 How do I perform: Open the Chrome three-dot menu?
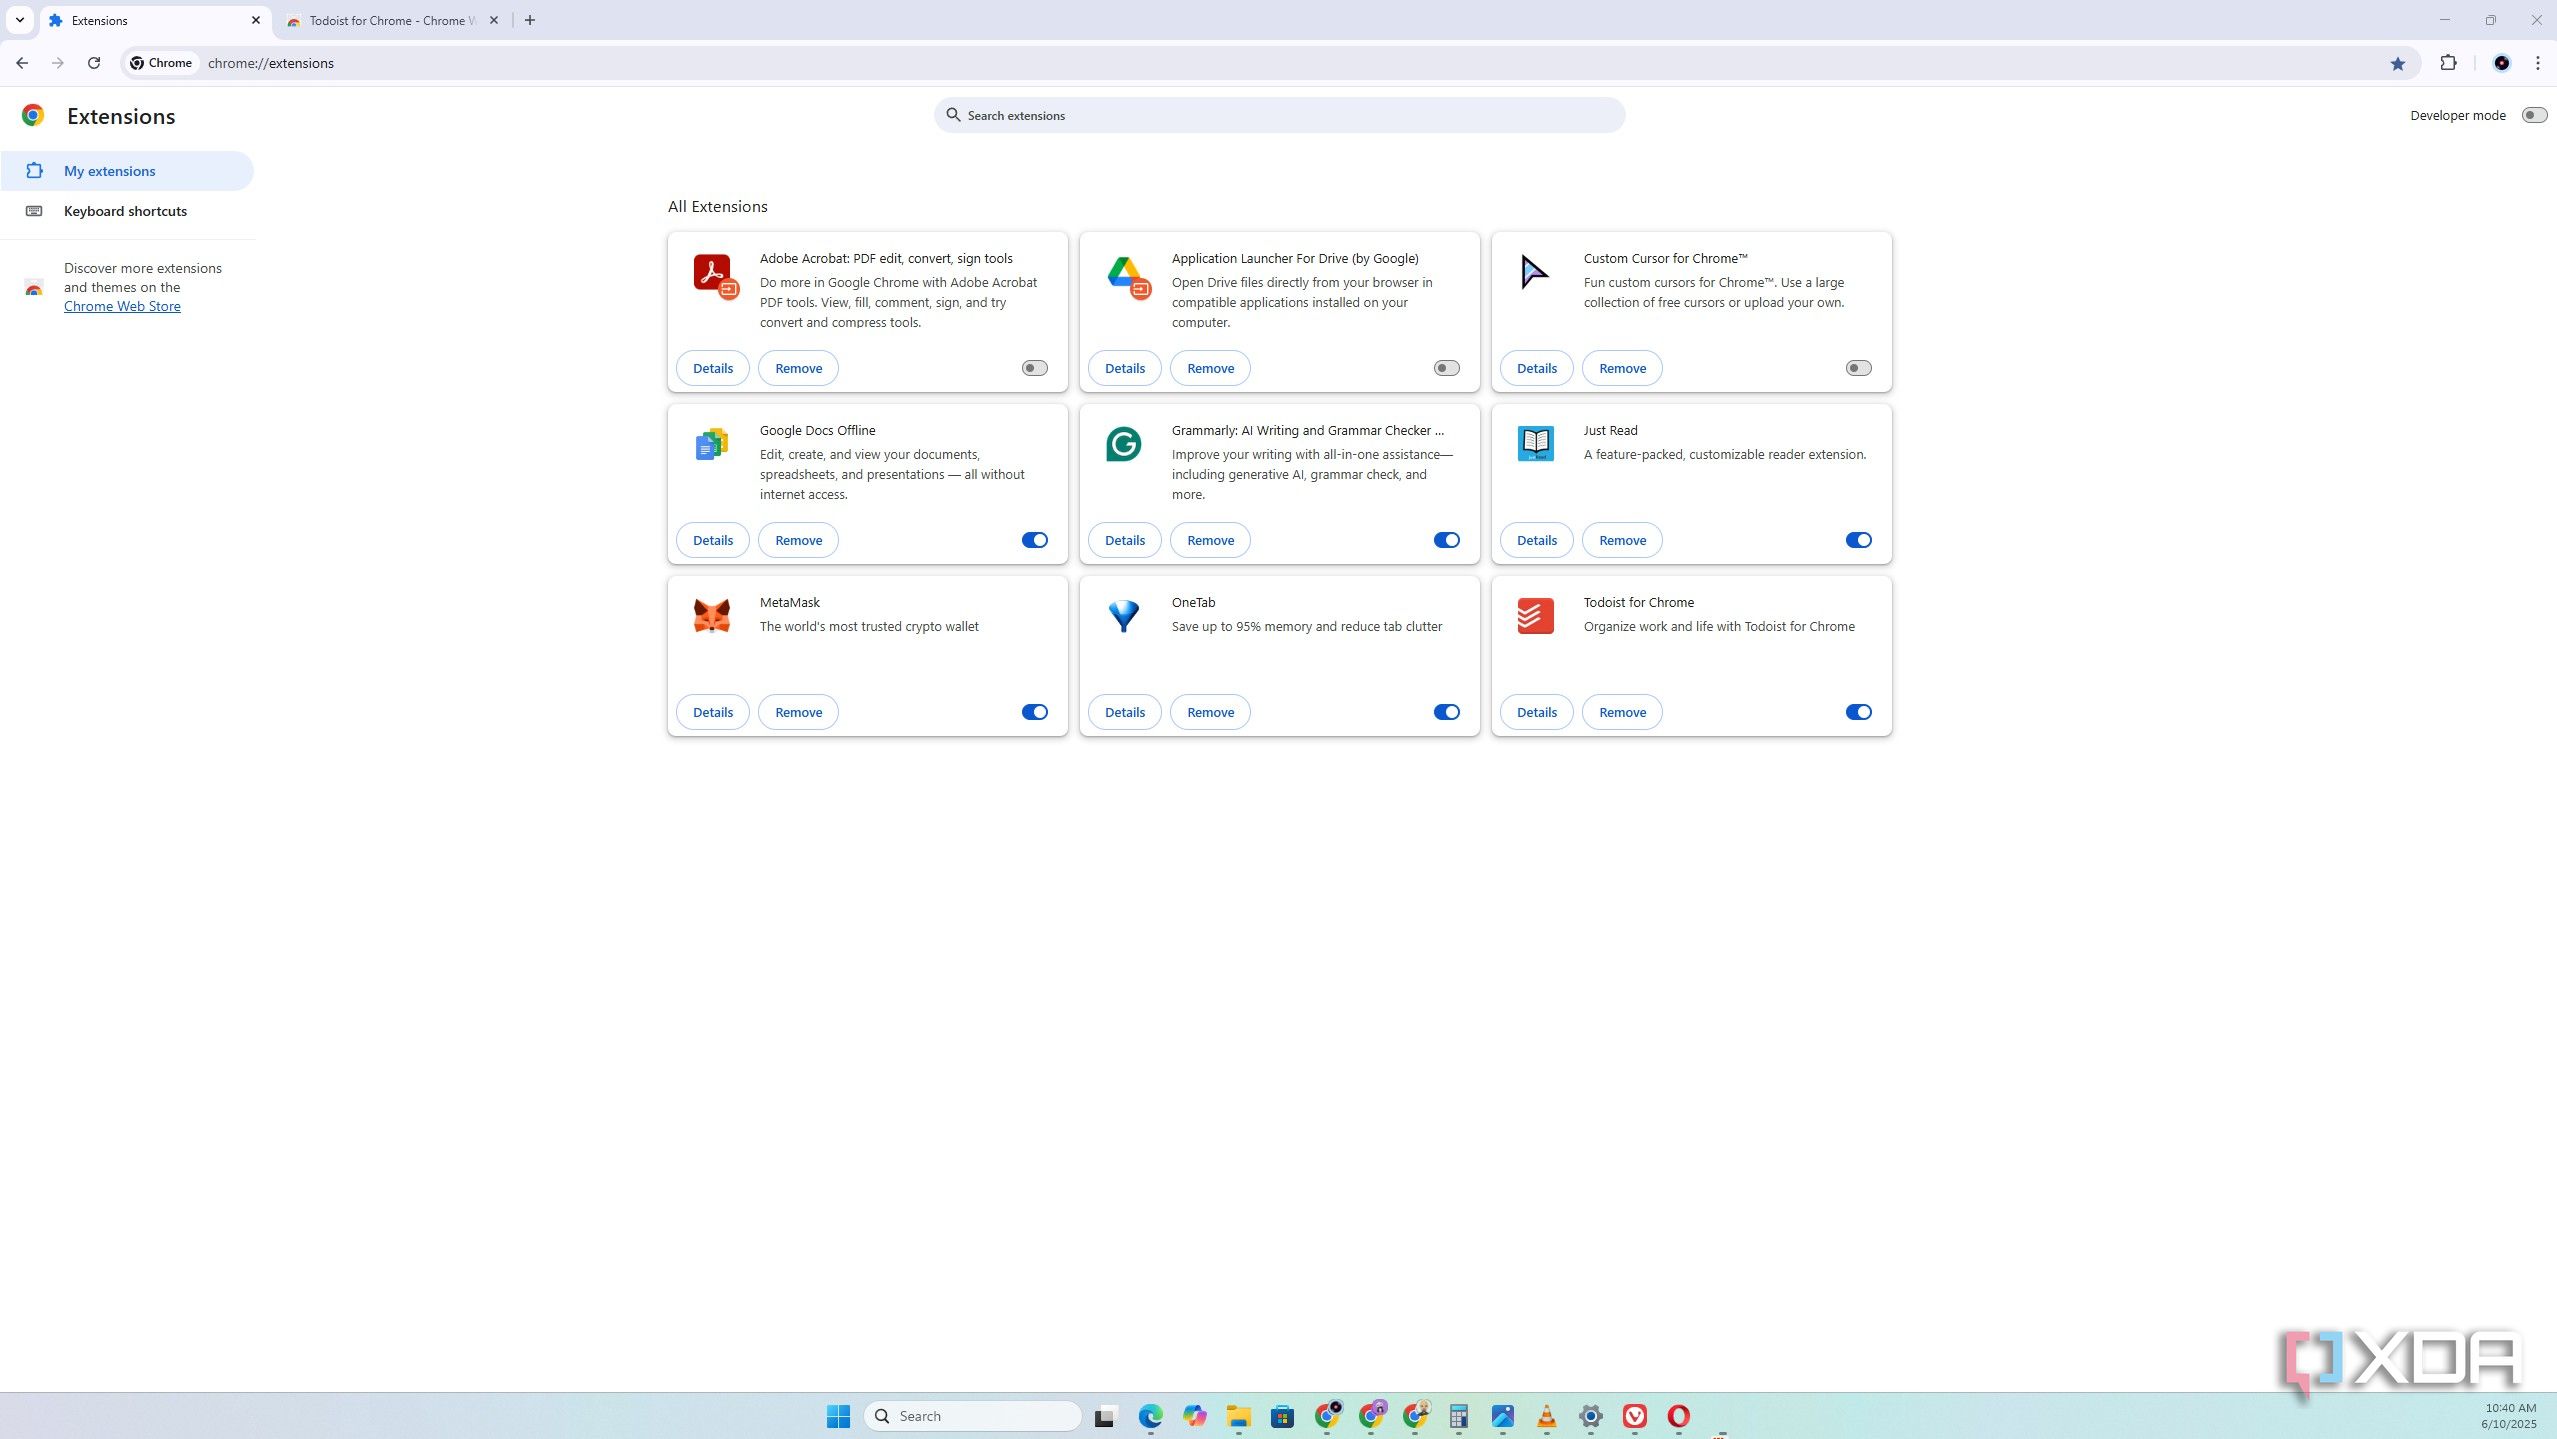coord(2537,63)
